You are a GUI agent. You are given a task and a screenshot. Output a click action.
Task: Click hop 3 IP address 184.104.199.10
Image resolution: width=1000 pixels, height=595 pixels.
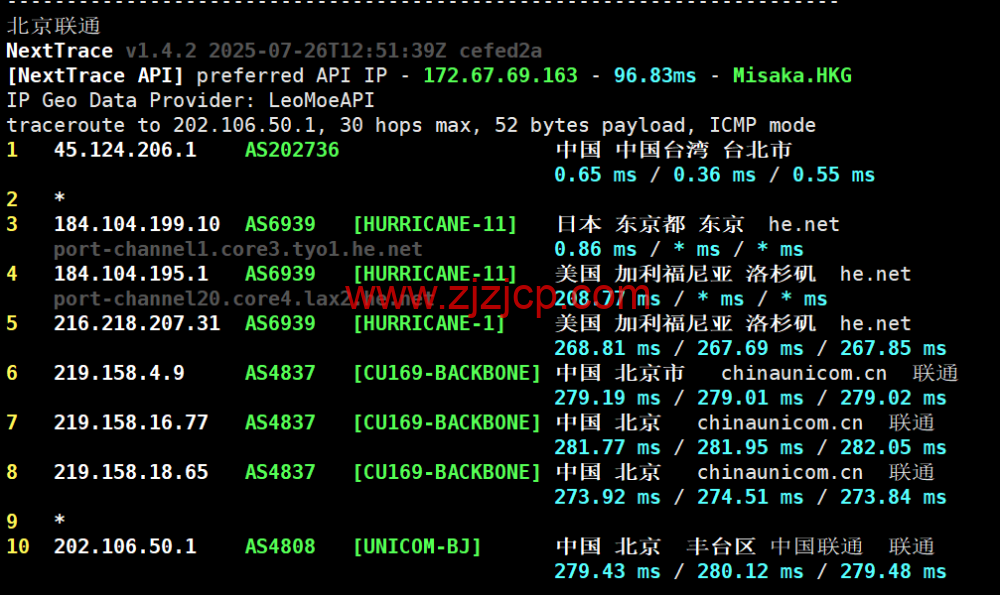[x=137, y=224]
